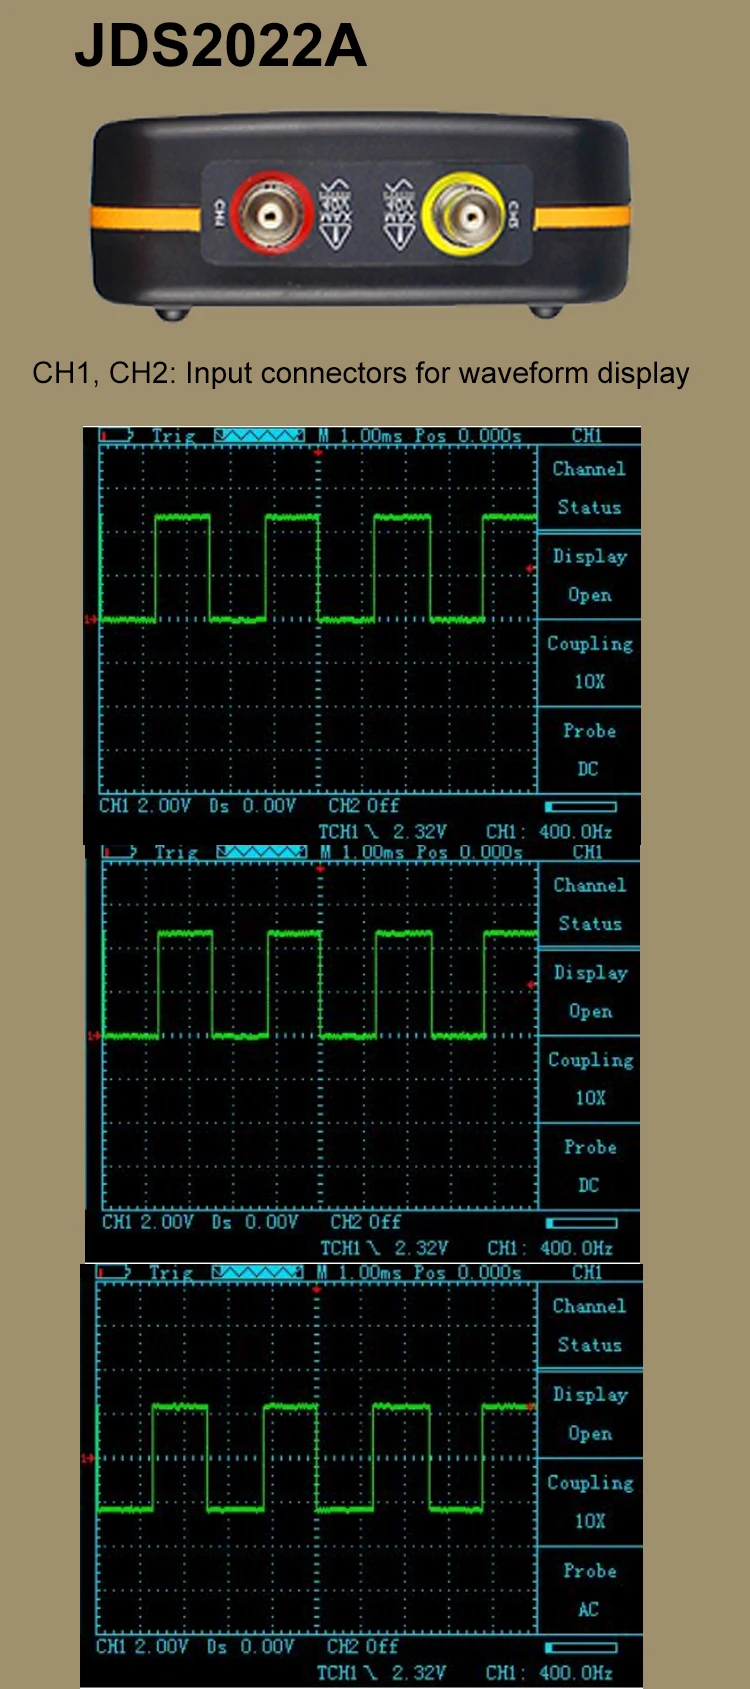Select the Coupling 10X menu in the second screen
This screenshot has width=750, height=1689.
tap(590, 1079)
